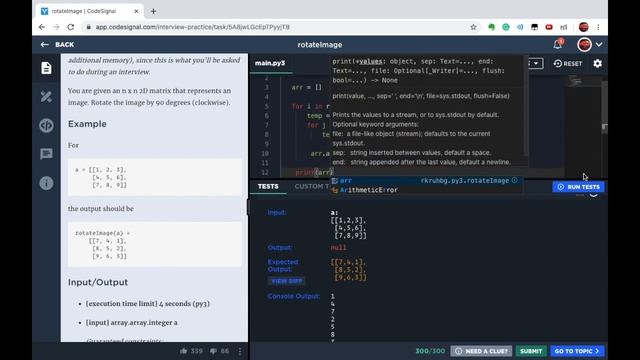Expand the profile dropdown arrow
Image resolution: width=640 pixels, height=360 pixels.
pos(599,44)
